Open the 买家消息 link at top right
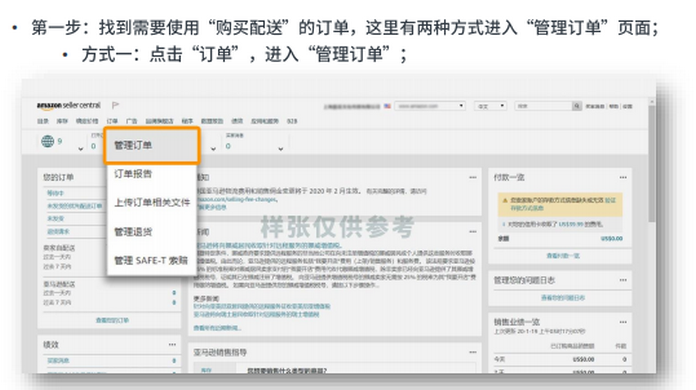 595,106
